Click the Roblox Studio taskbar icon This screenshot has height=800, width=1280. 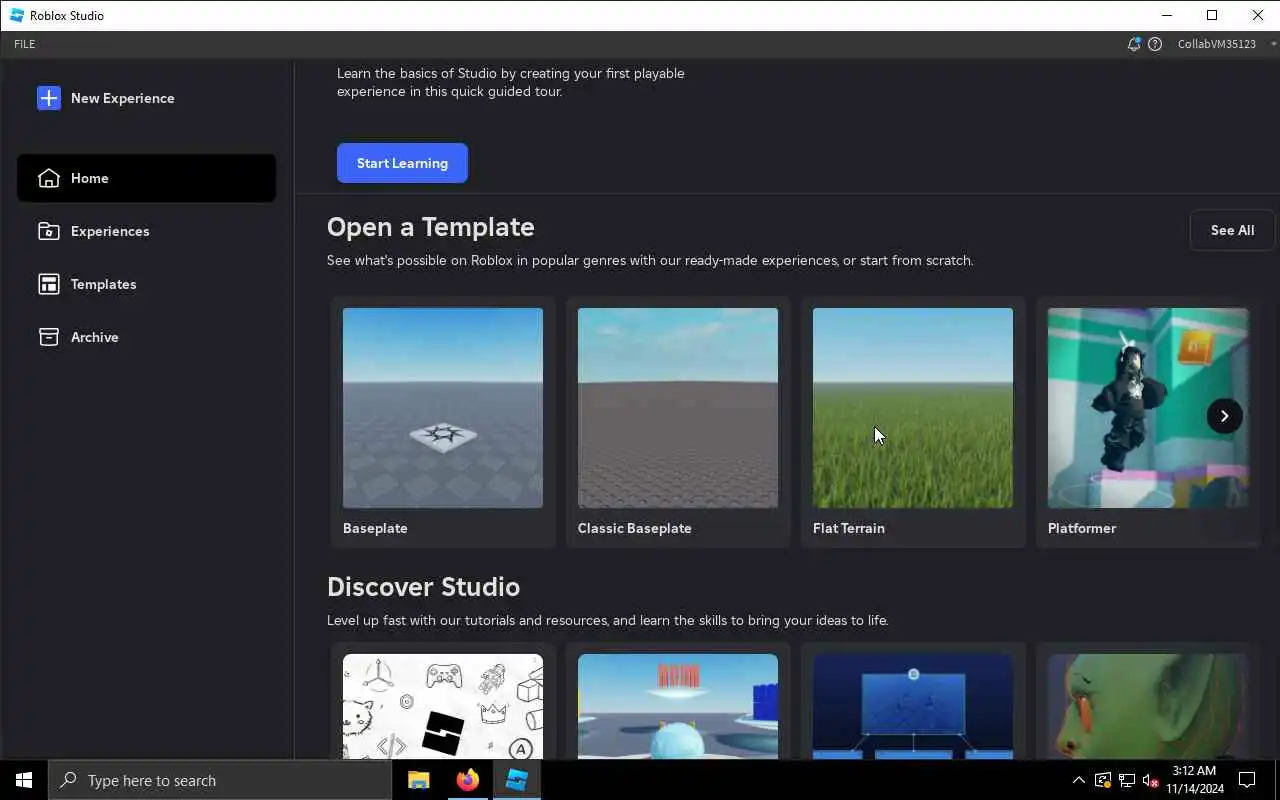coord(517,780)
